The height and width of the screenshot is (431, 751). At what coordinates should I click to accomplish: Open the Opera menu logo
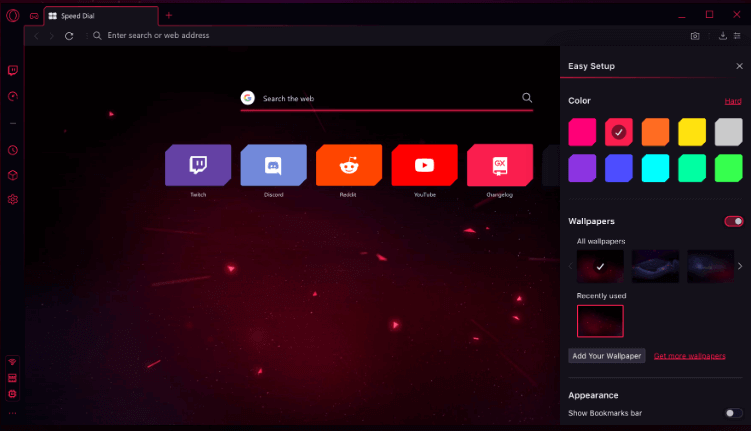pos(12,15)
